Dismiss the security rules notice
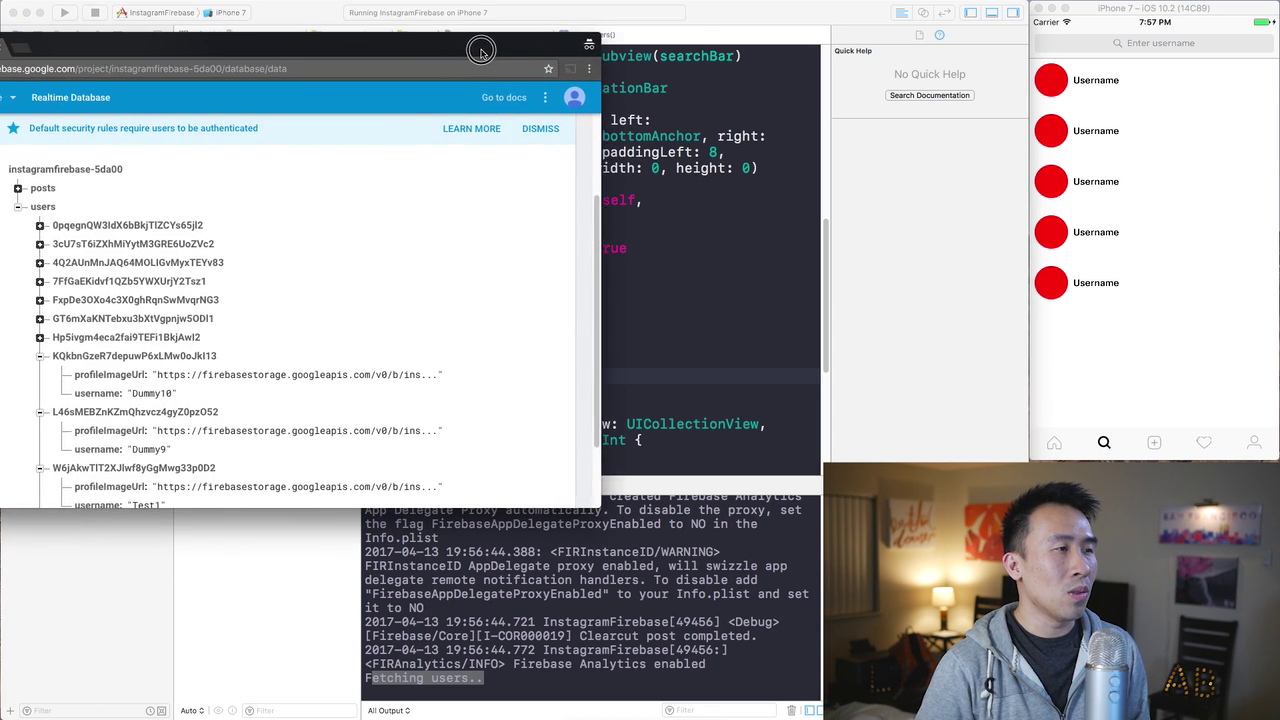This screenshot has height=720, width=1280. (540, 129)
